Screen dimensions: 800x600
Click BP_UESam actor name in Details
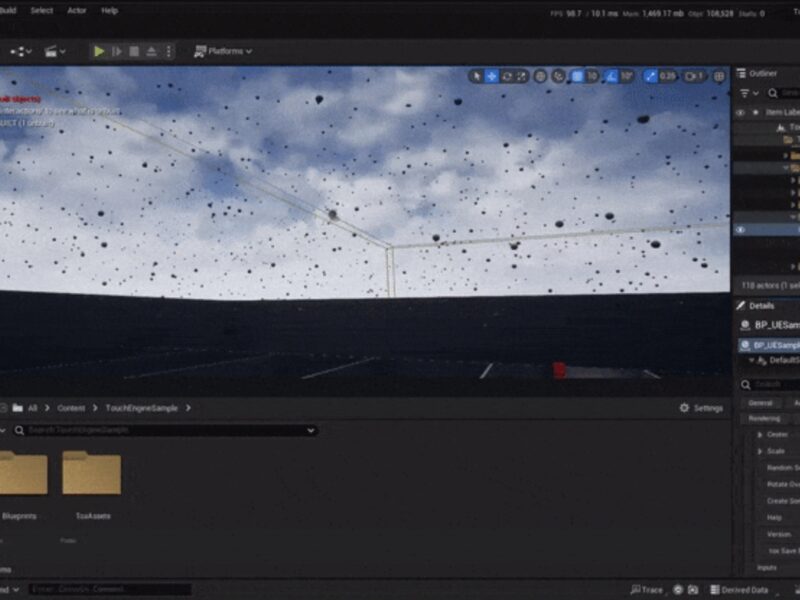pos(777,325)
